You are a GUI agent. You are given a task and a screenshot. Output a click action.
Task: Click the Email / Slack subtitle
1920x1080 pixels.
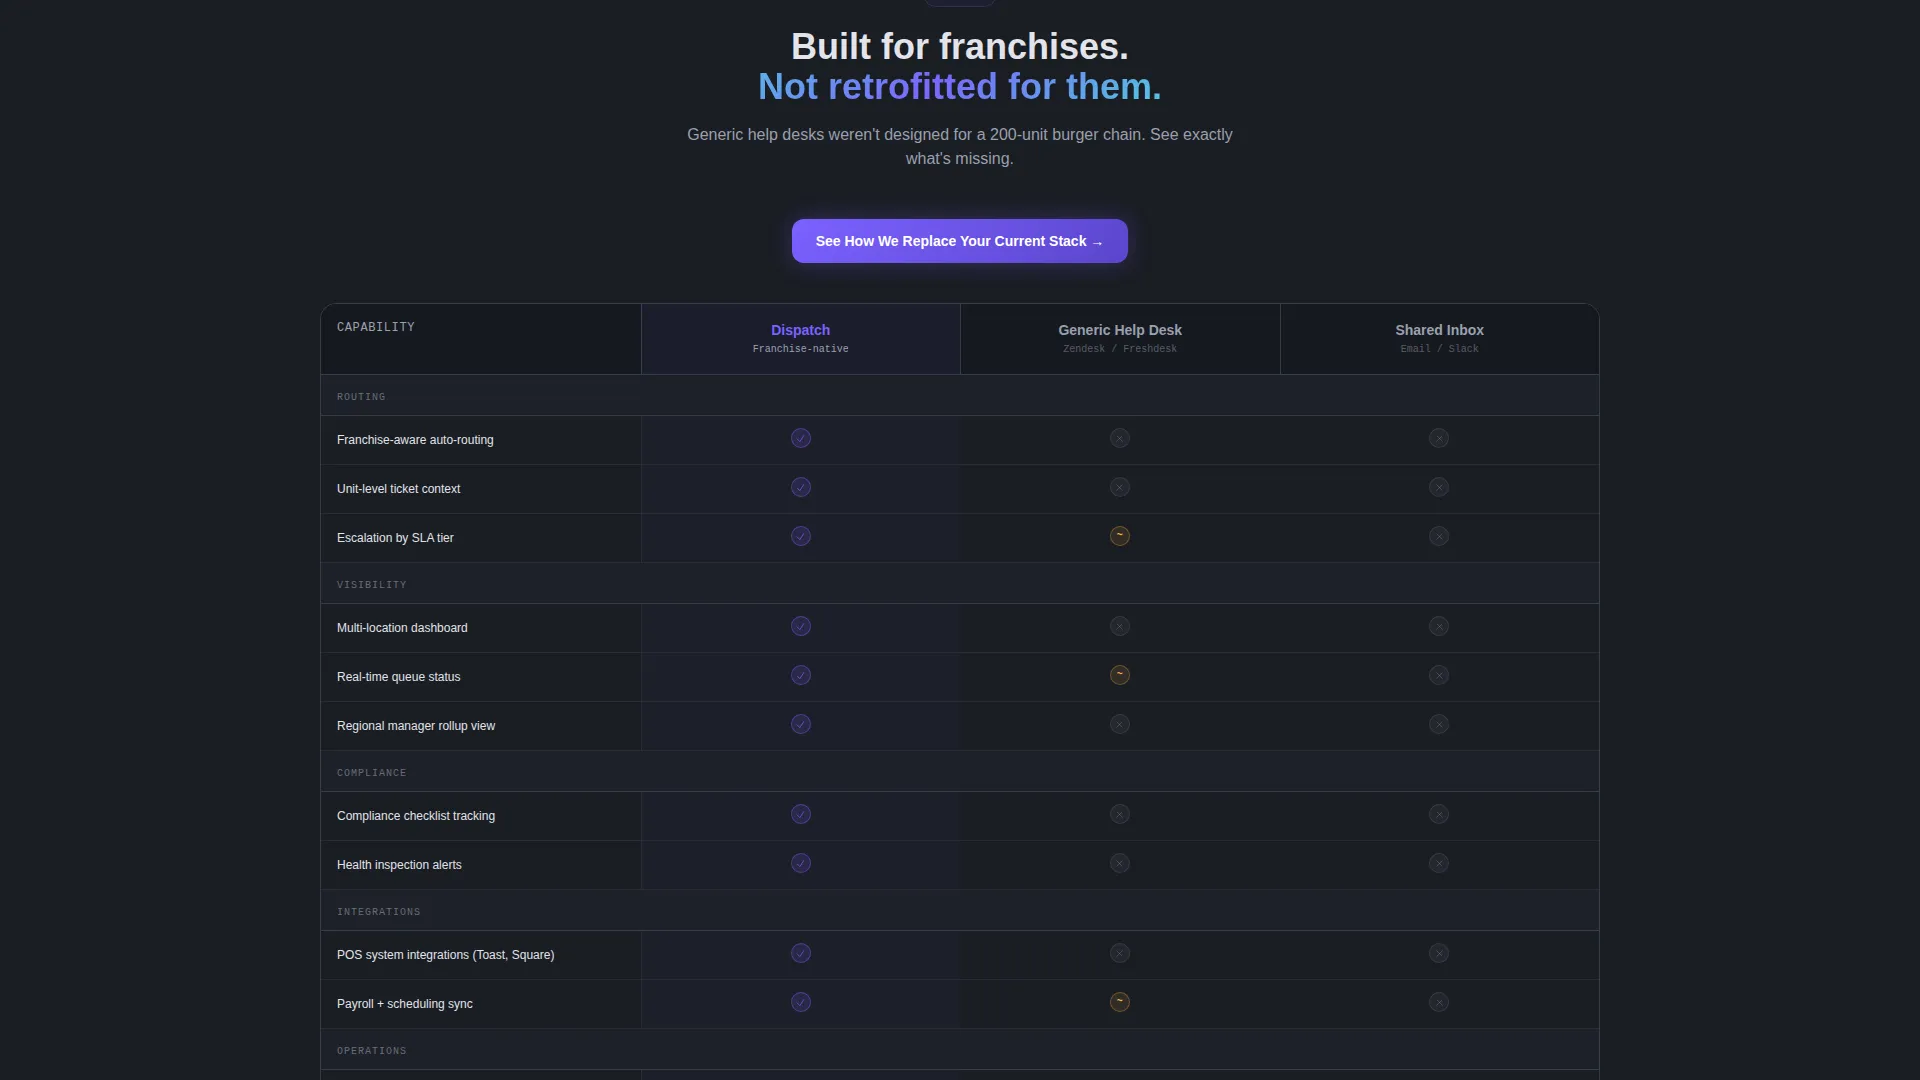click(1439, 349)
